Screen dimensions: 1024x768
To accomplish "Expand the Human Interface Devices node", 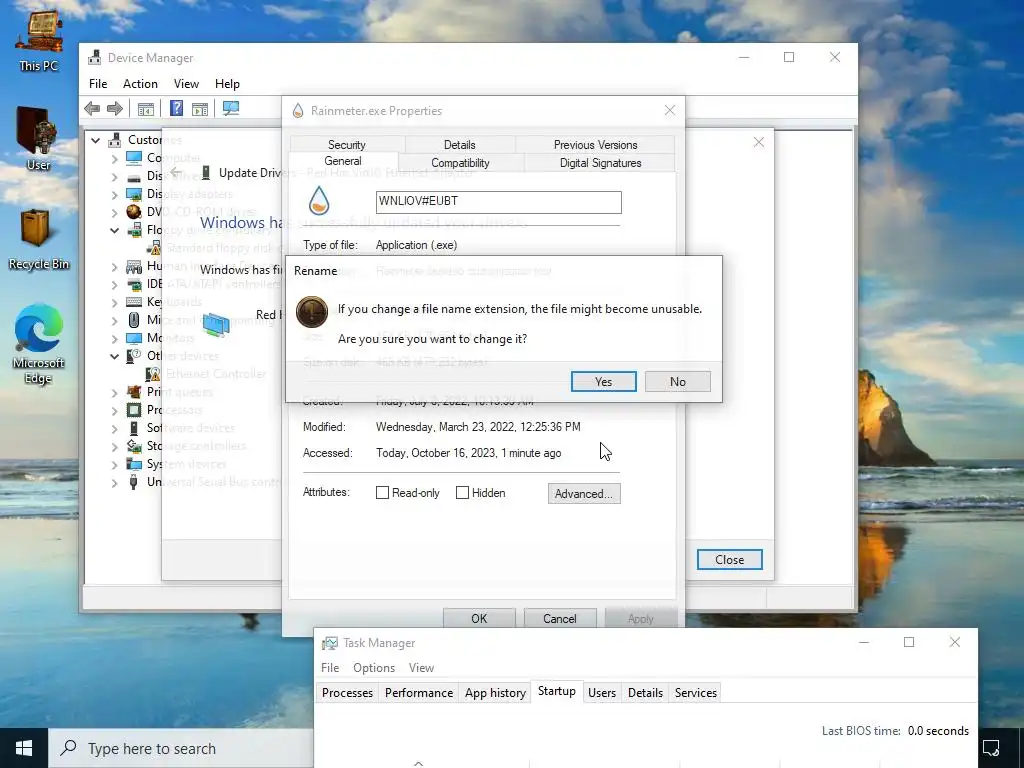I will (x=115, y=266).
